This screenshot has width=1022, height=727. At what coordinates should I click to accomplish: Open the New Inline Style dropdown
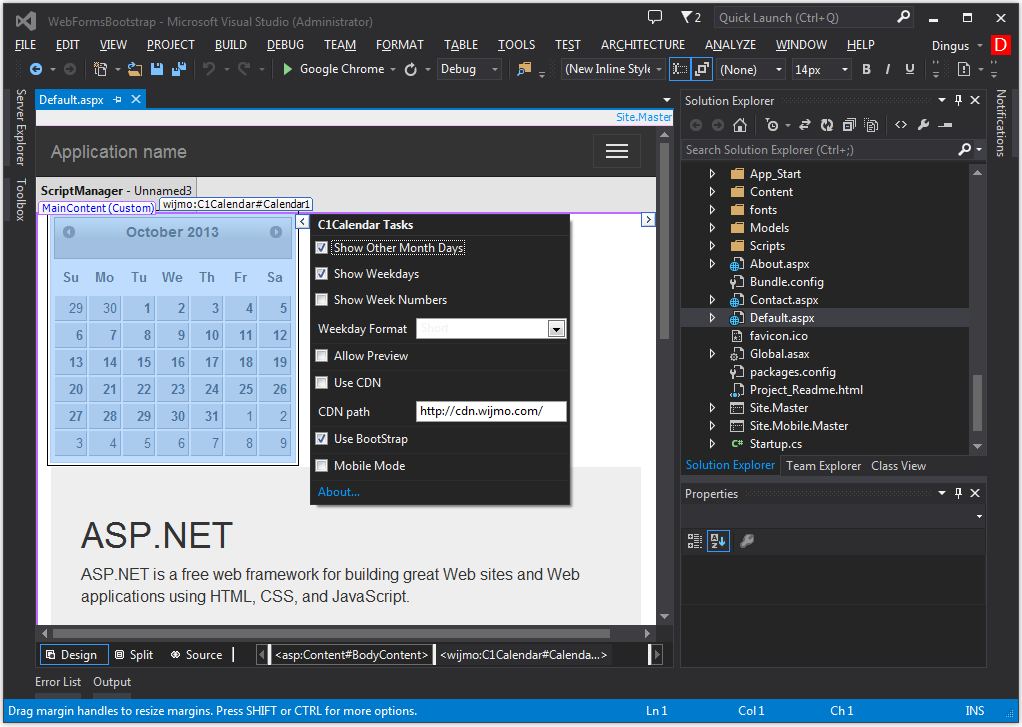click(613, 69)
